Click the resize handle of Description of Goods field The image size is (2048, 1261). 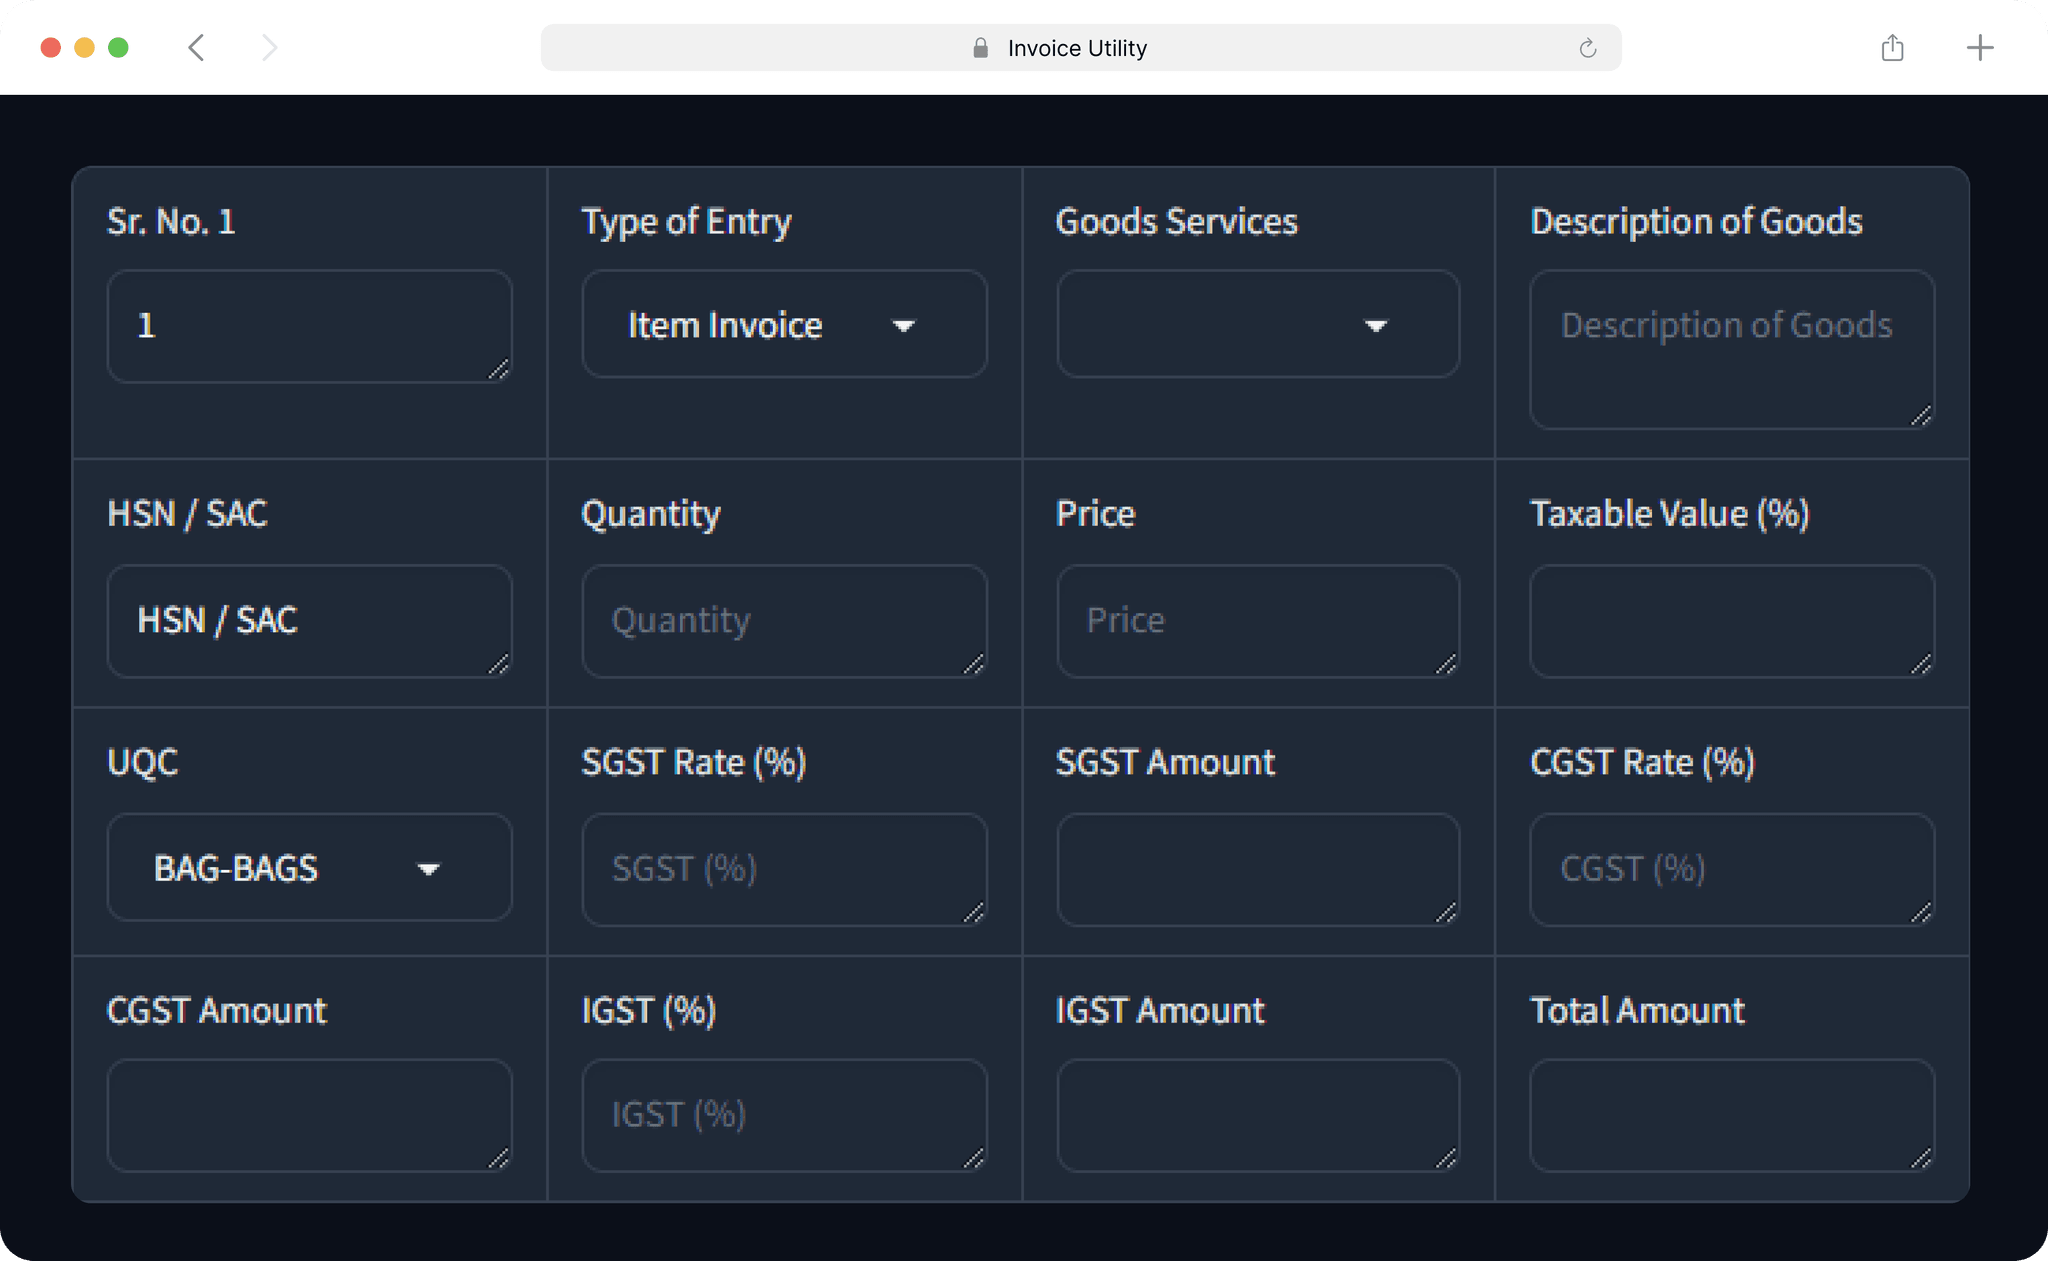tap(1919, 417)
